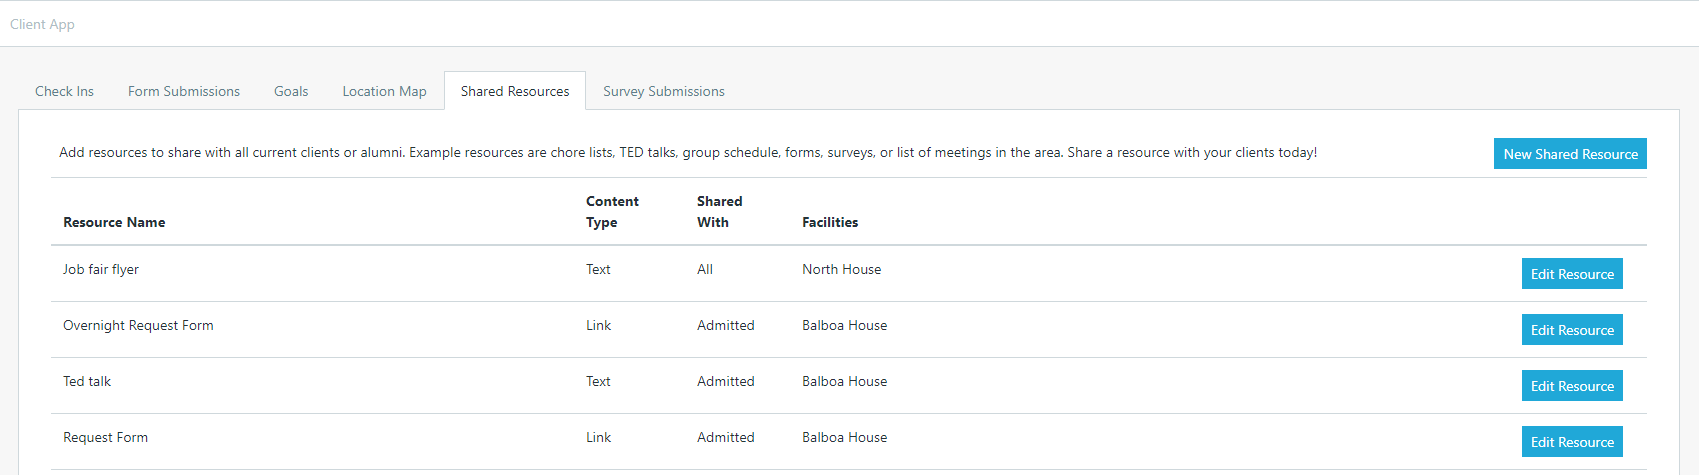This screenshot has width=1699, height=475.
Task: Open Text type for Job fair flyer
Action: (598, 269)
